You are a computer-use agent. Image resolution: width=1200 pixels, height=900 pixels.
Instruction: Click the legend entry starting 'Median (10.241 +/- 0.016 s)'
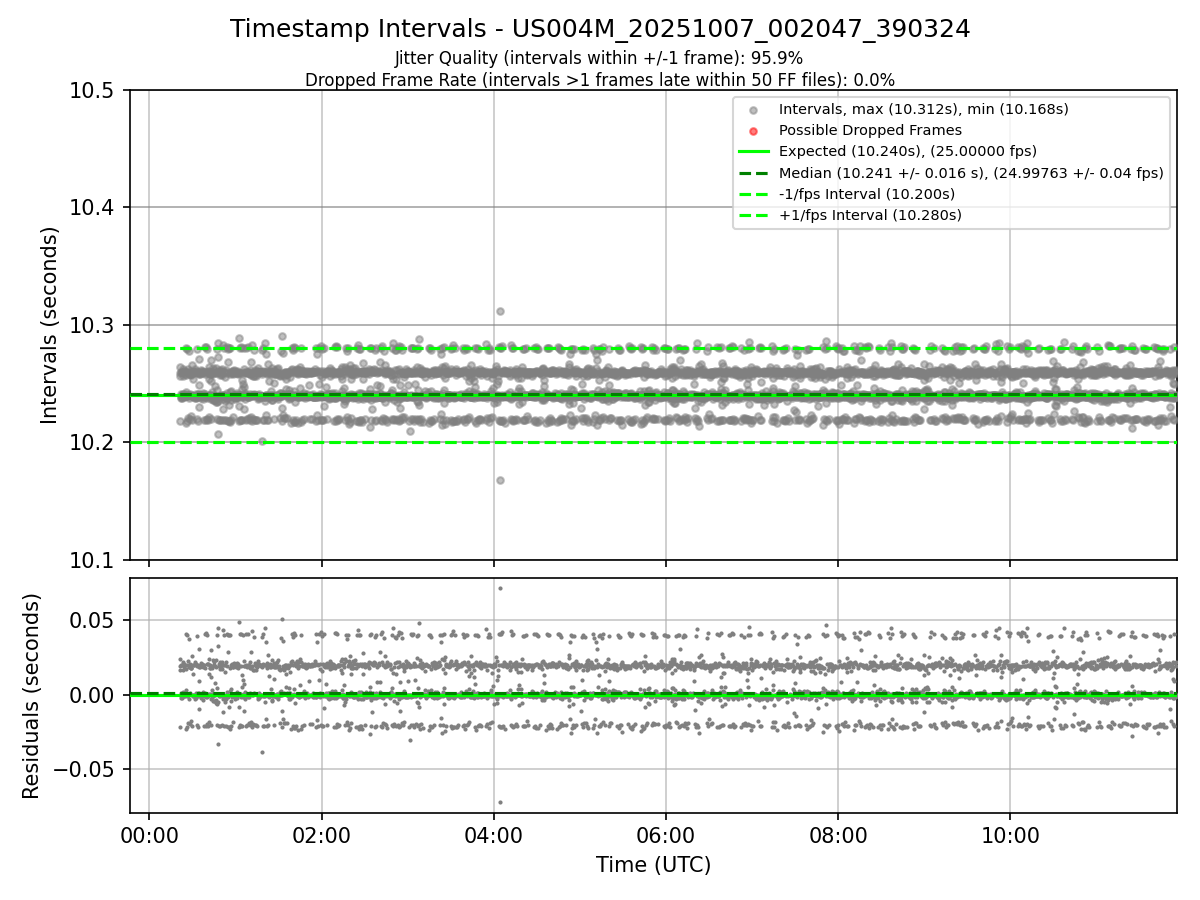[971, 172]
